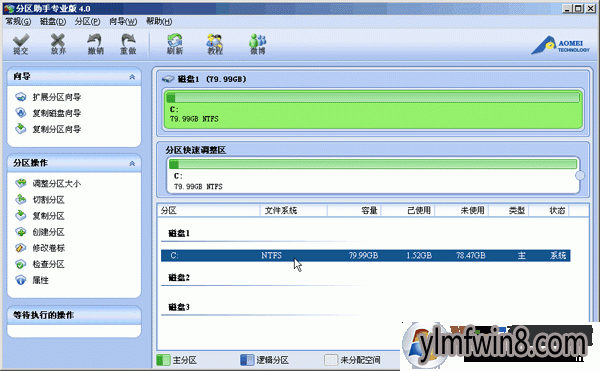Choose 创建分区 operation
Screen dimensions: 600x371
[x=48, y=232]
